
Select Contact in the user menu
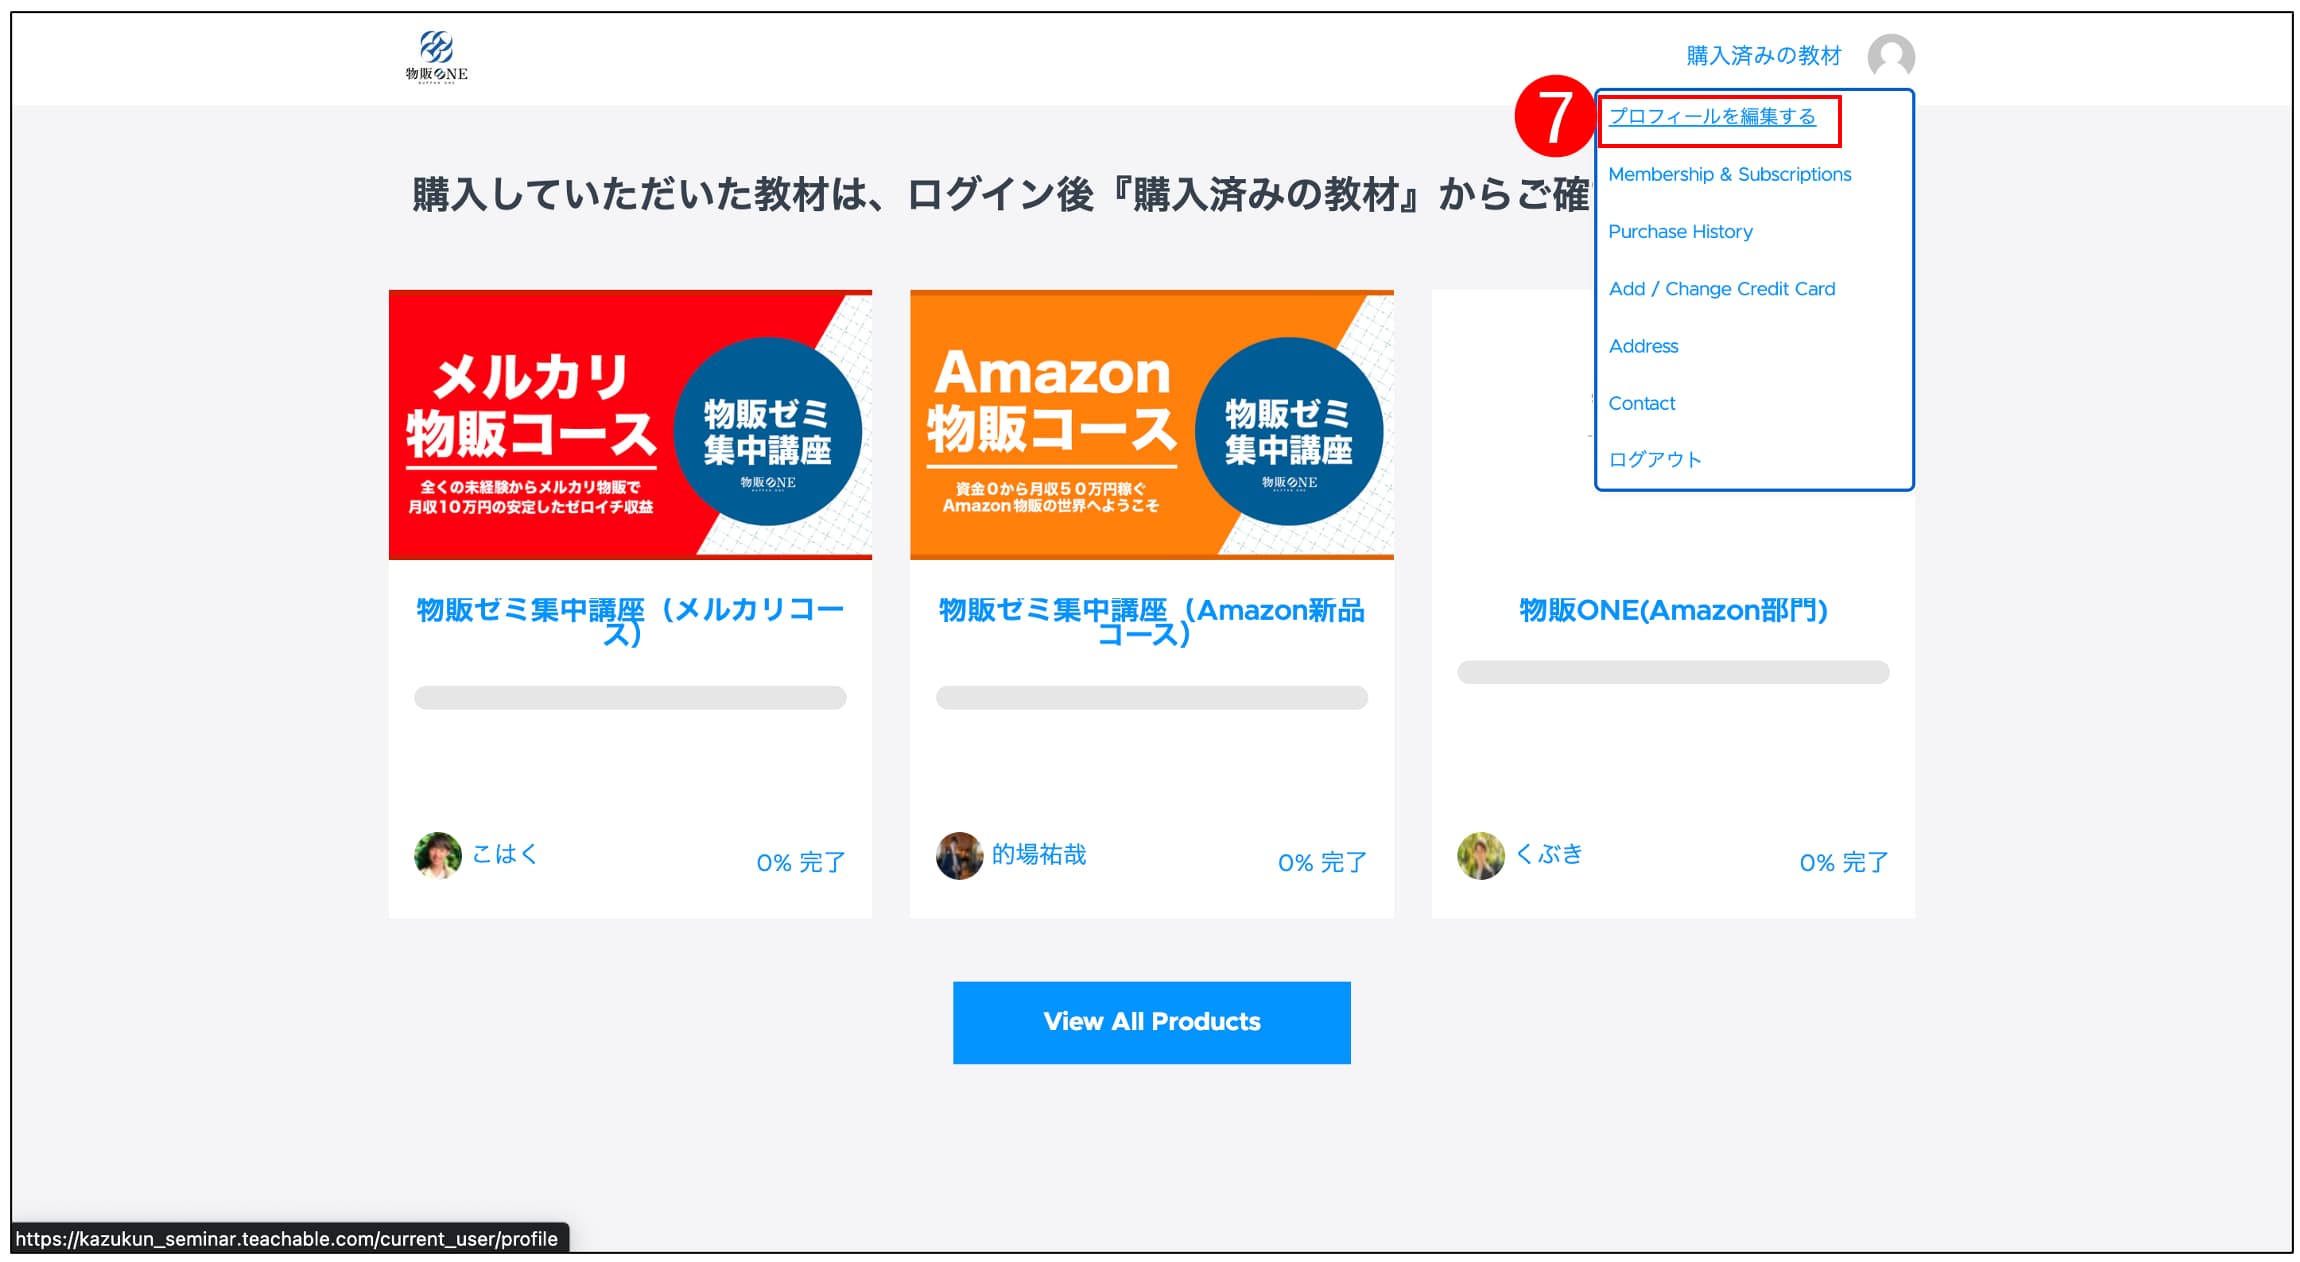(x=1641, y=403)
